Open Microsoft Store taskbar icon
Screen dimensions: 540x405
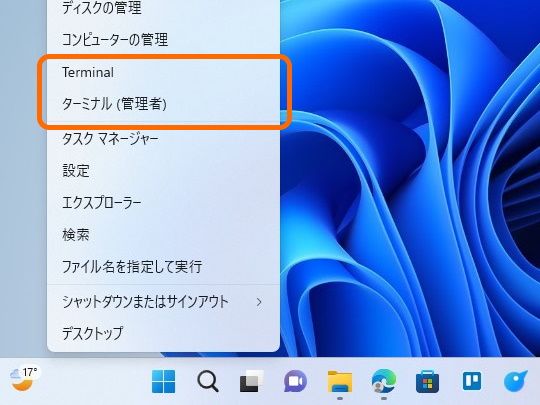pyautogui.click(x=427, y=381)
